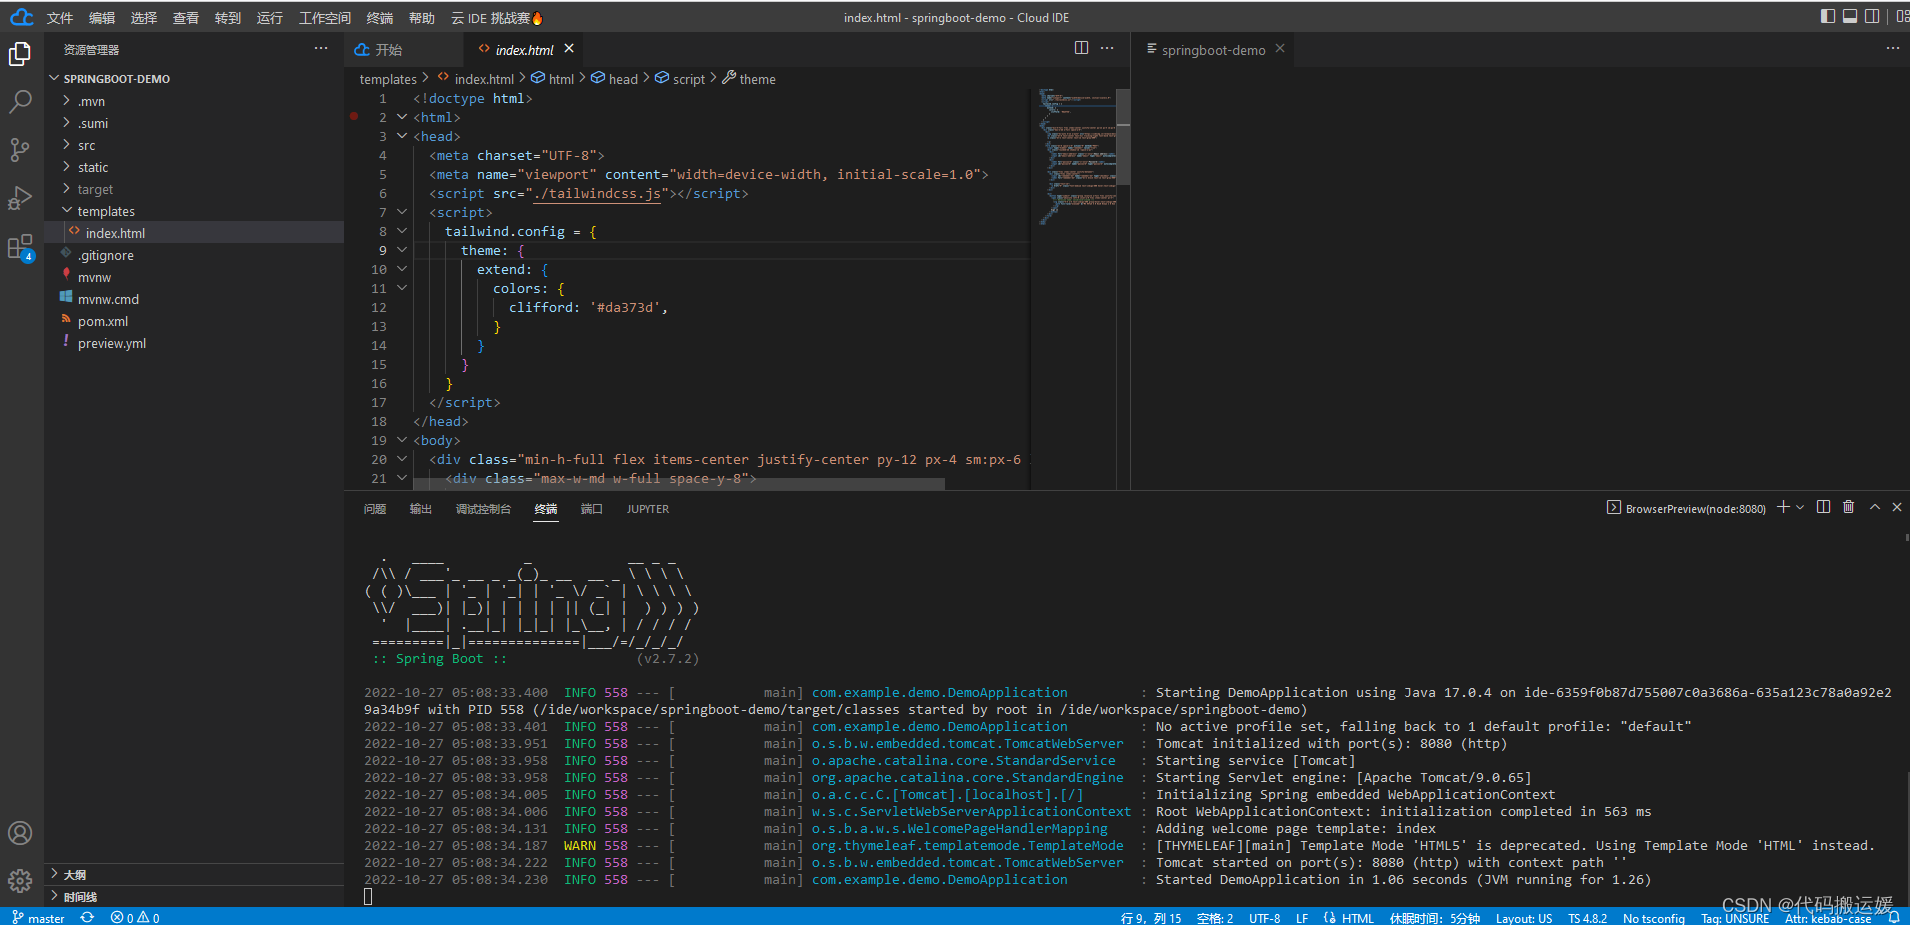
Task: Open more actions in springboot-demo editor group
Action: (1892, 48)
